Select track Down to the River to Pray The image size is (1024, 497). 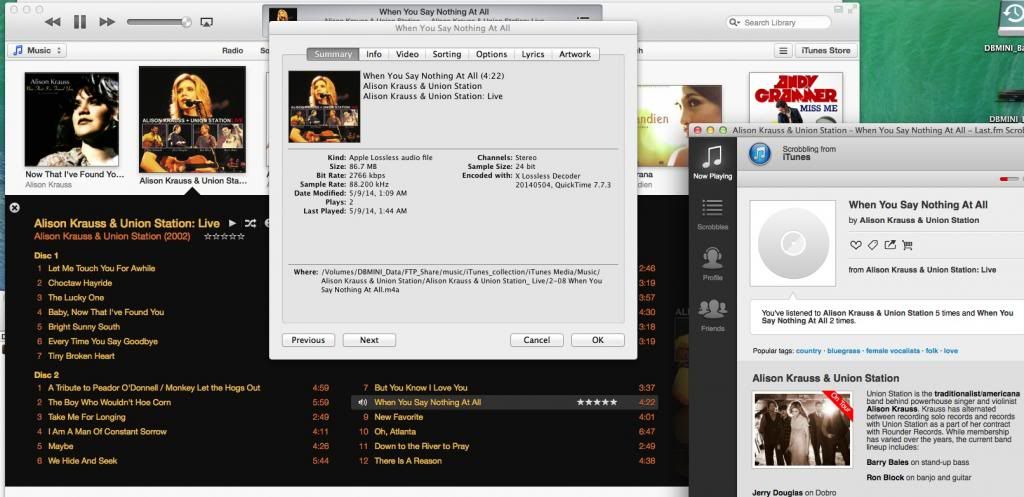(x=421, y=446)
